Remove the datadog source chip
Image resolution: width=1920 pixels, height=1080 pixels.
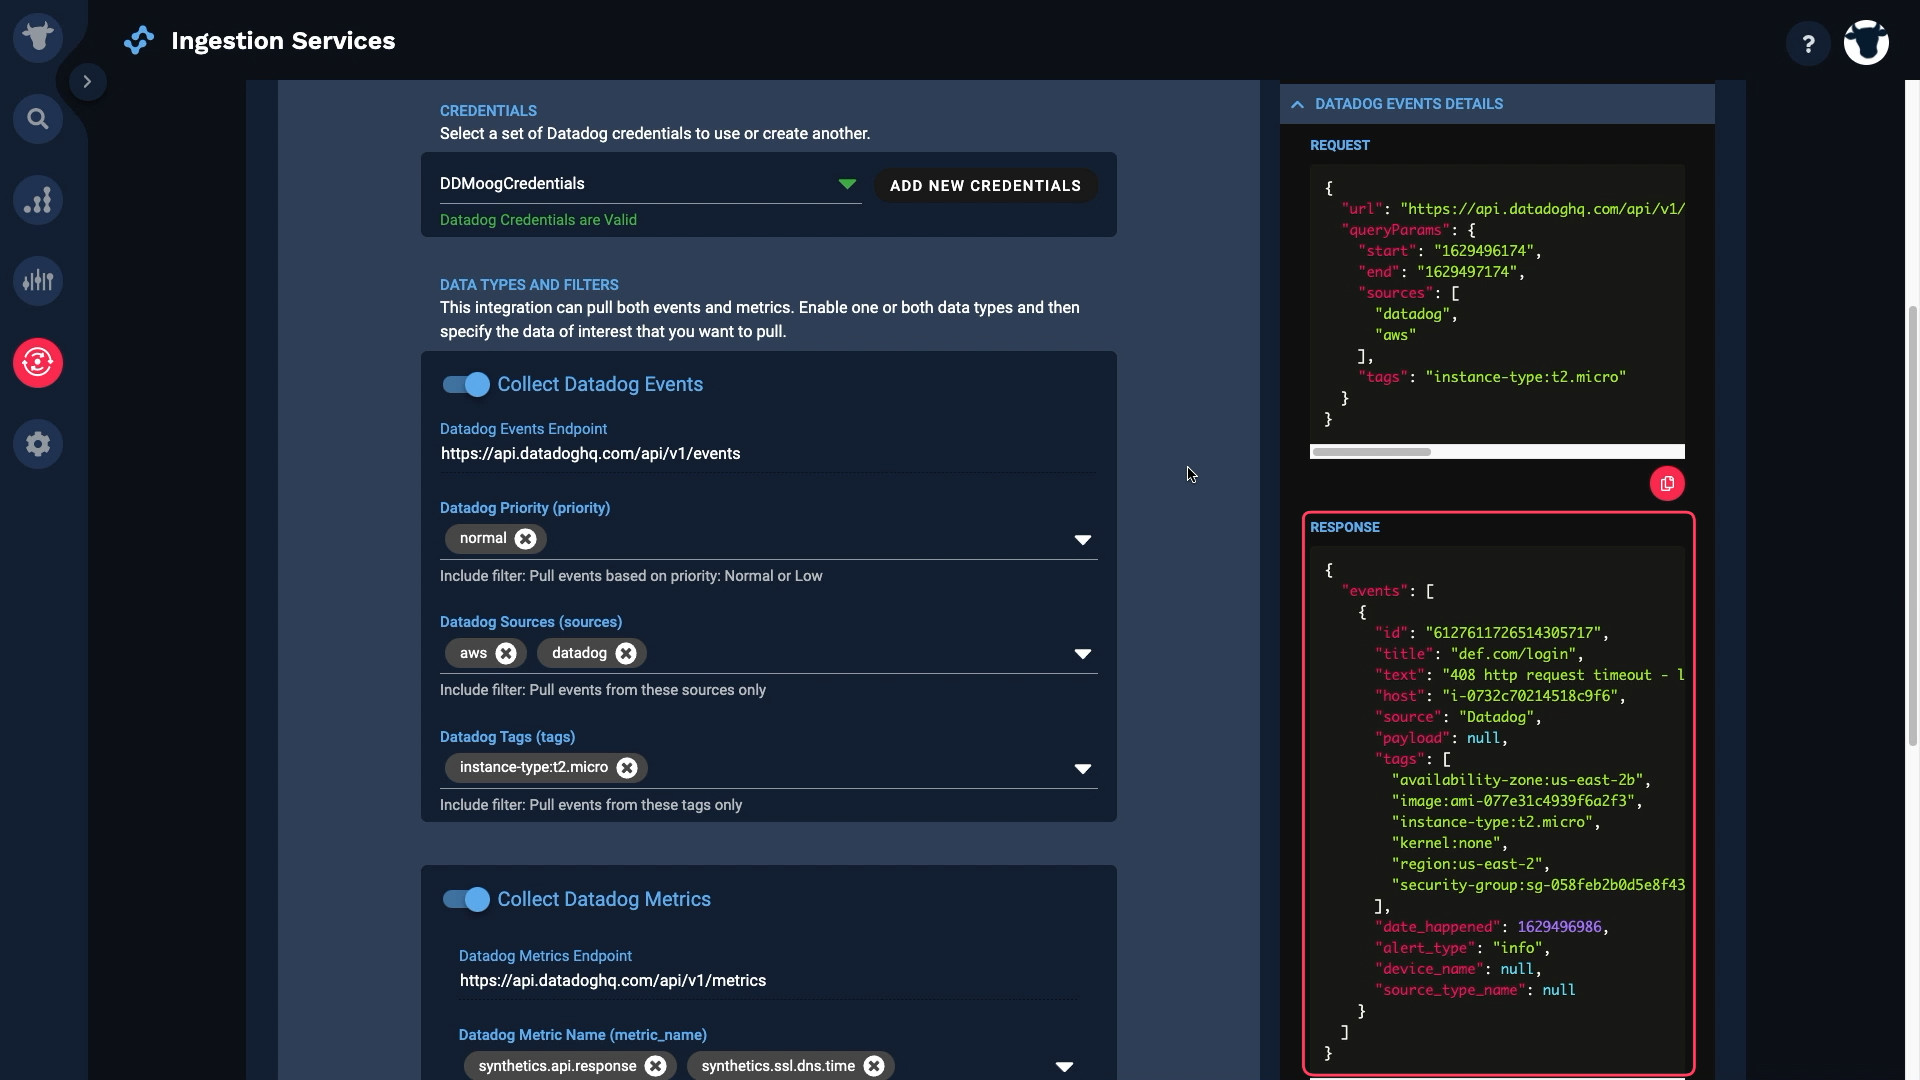(626, 654)
